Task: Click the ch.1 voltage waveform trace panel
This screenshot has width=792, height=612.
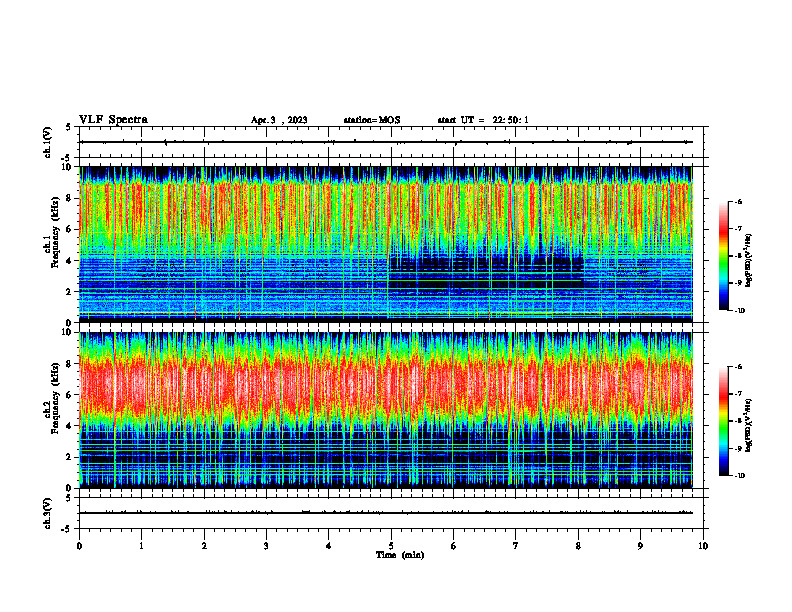Action: [393, 142]
